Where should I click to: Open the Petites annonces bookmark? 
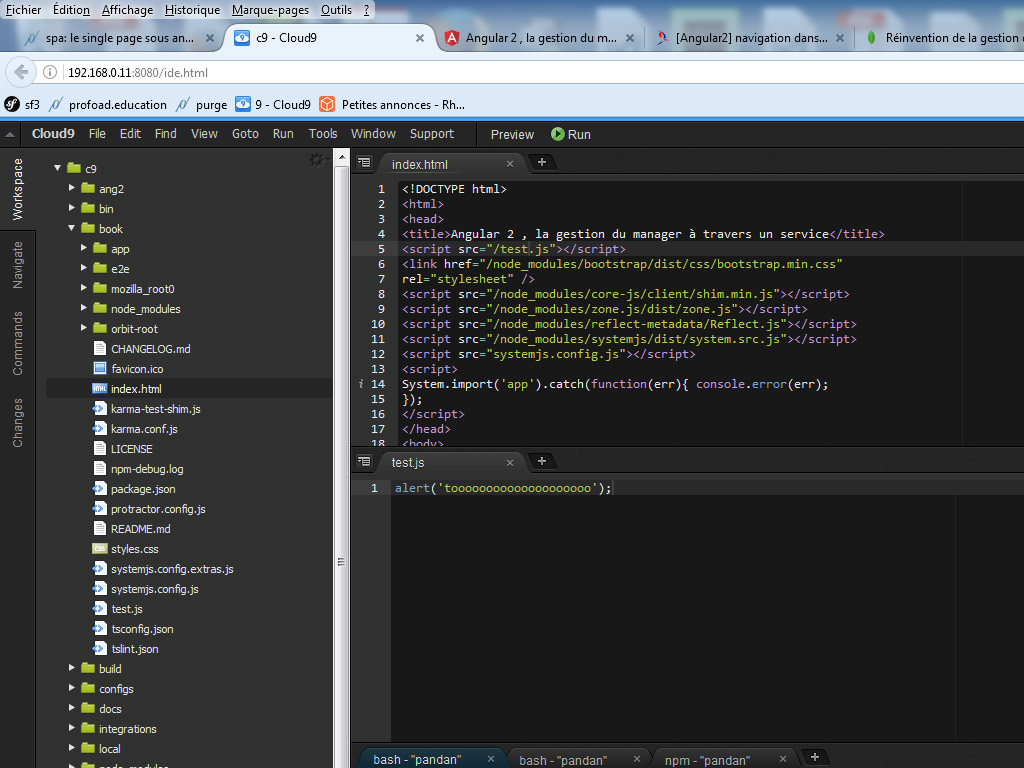point(392,104)
